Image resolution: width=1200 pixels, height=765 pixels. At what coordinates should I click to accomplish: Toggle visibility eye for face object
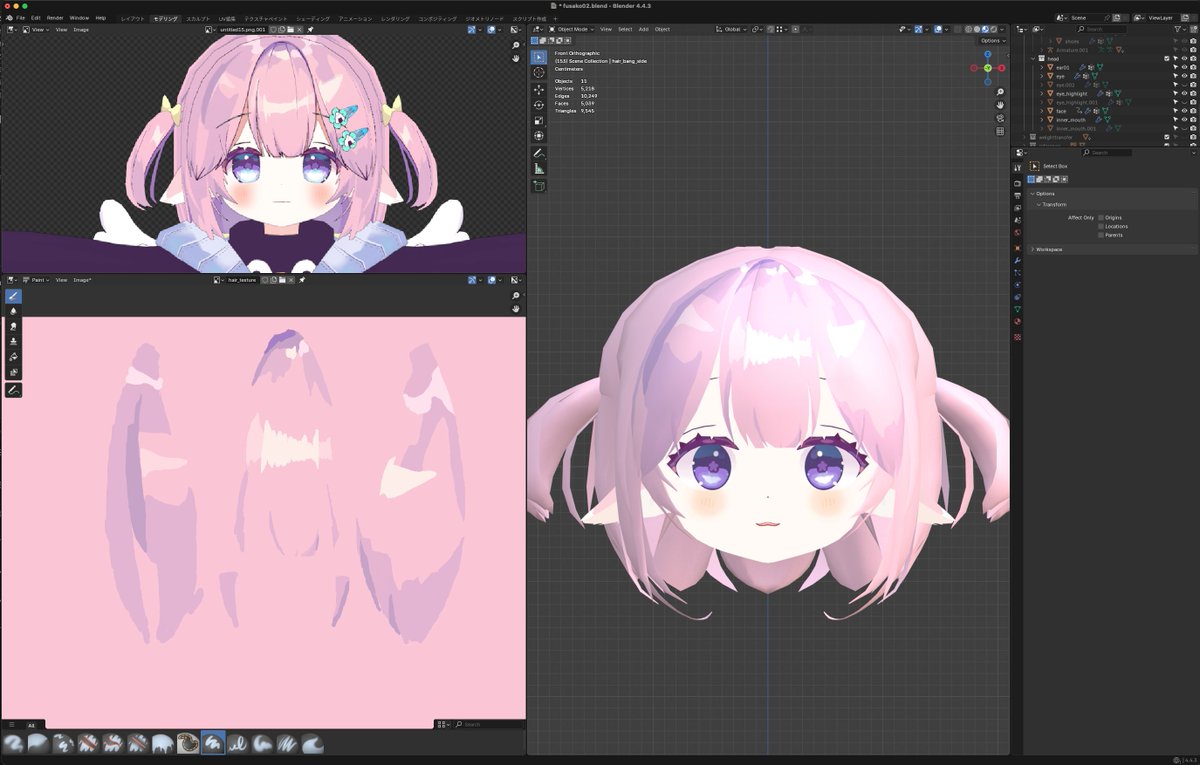click(x=1184, y=111)
